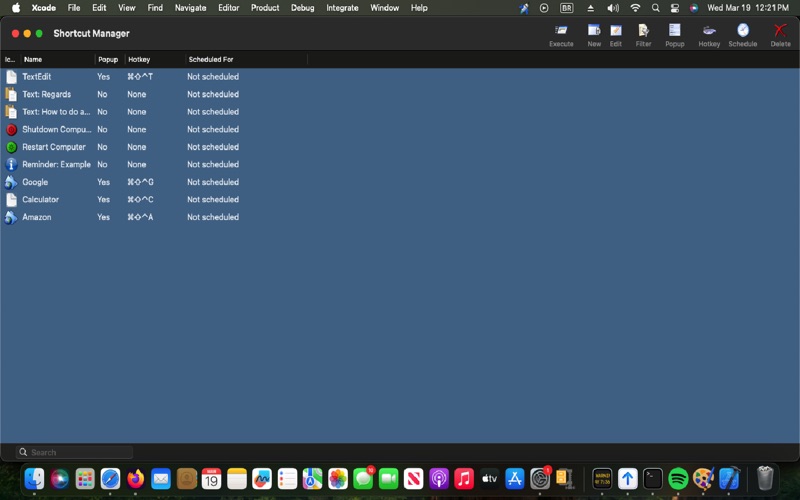Click the green Restart Computer icon

tap(11, 147)
